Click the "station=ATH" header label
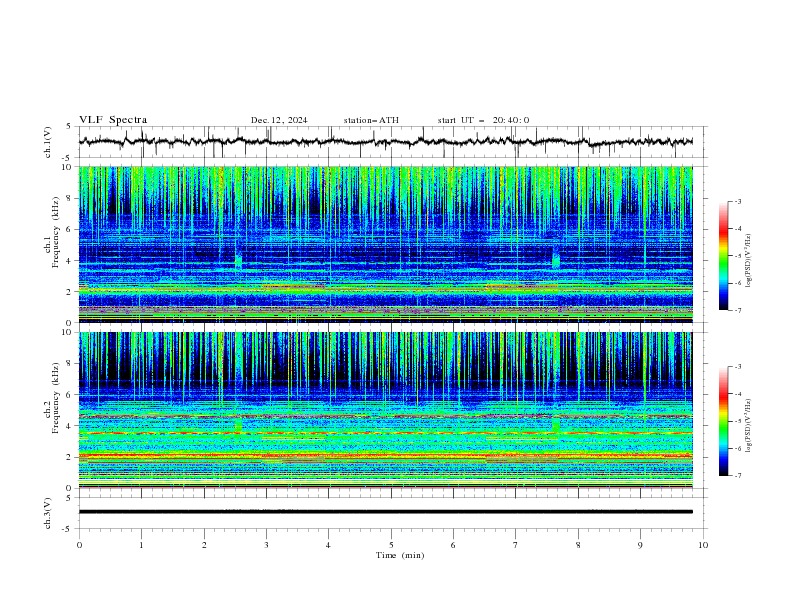792x612 pixels. coord(371,120)
